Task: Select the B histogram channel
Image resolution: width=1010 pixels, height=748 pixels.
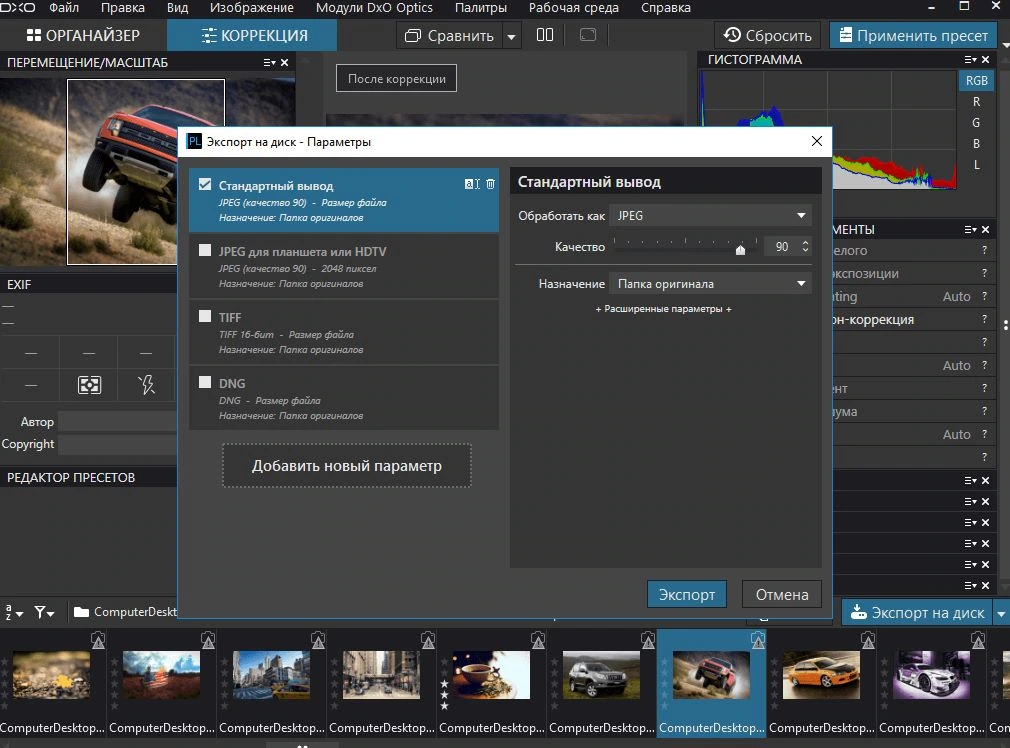Action: point(976,144)
